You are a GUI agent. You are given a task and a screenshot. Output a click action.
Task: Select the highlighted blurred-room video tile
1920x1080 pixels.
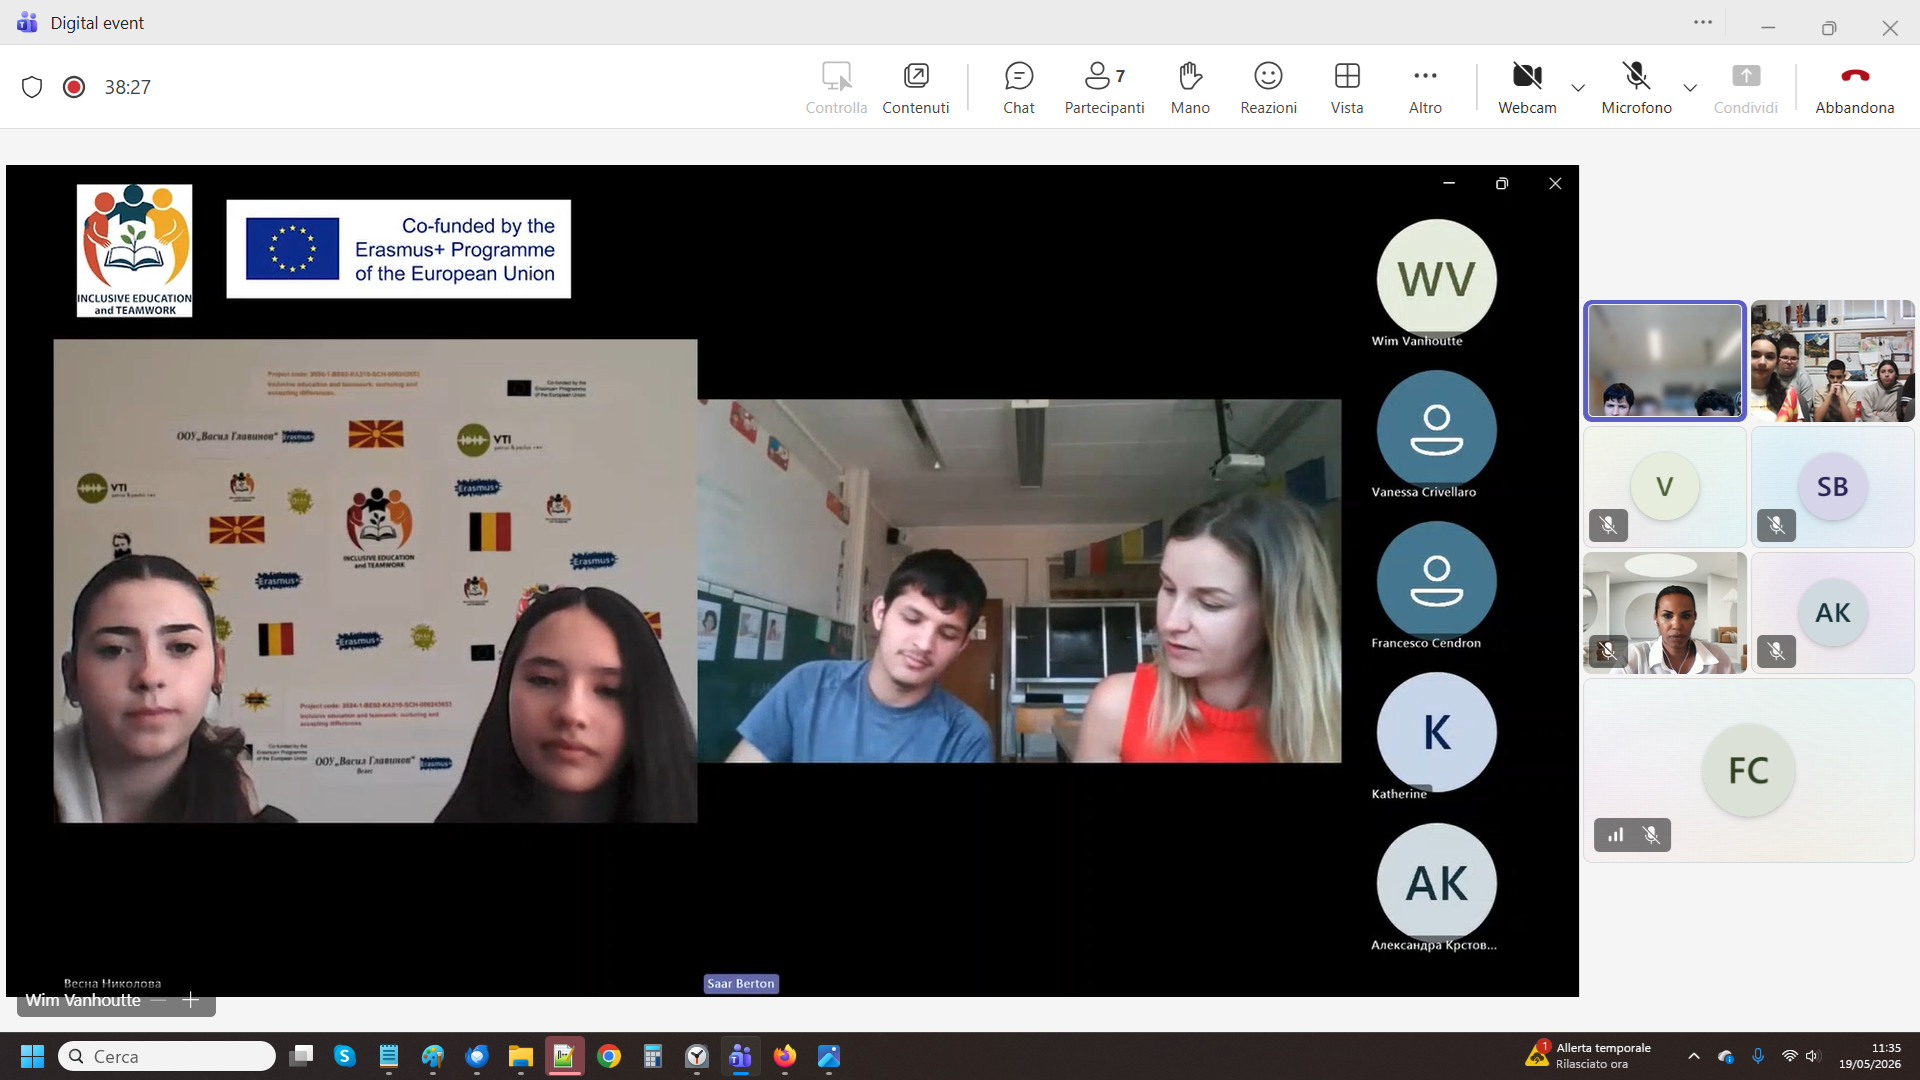pos(1665,361)
